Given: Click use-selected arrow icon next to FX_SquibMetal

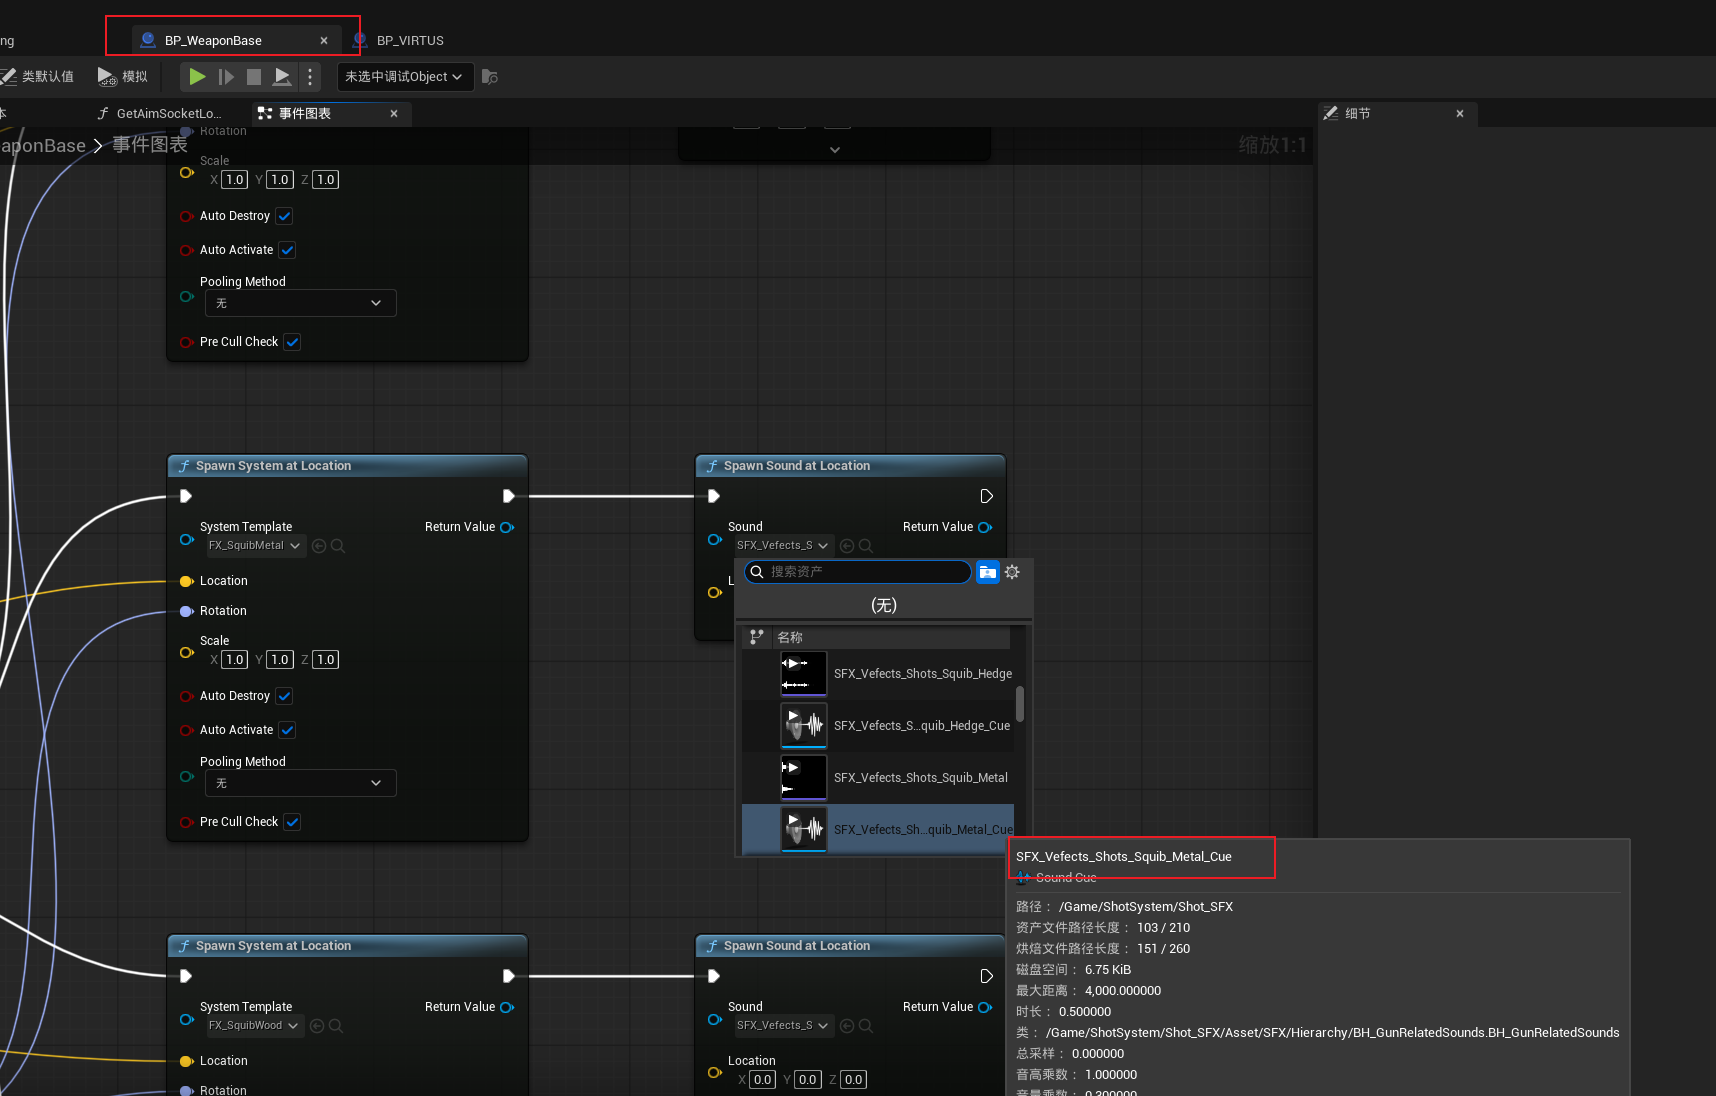Looking at the screenshot, I should [319, 546].
